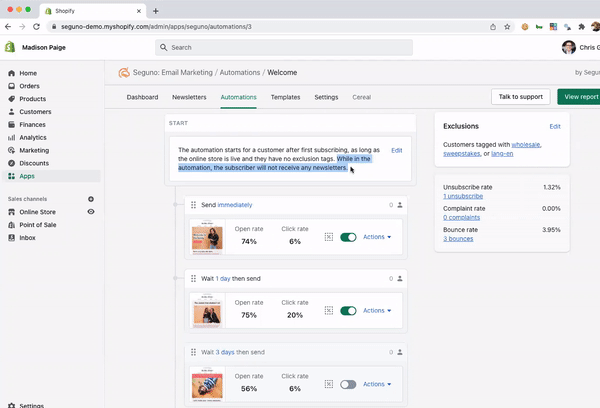Switch to the Newsletters tab
Screen dimensions: 600x408
click(189, 97)
